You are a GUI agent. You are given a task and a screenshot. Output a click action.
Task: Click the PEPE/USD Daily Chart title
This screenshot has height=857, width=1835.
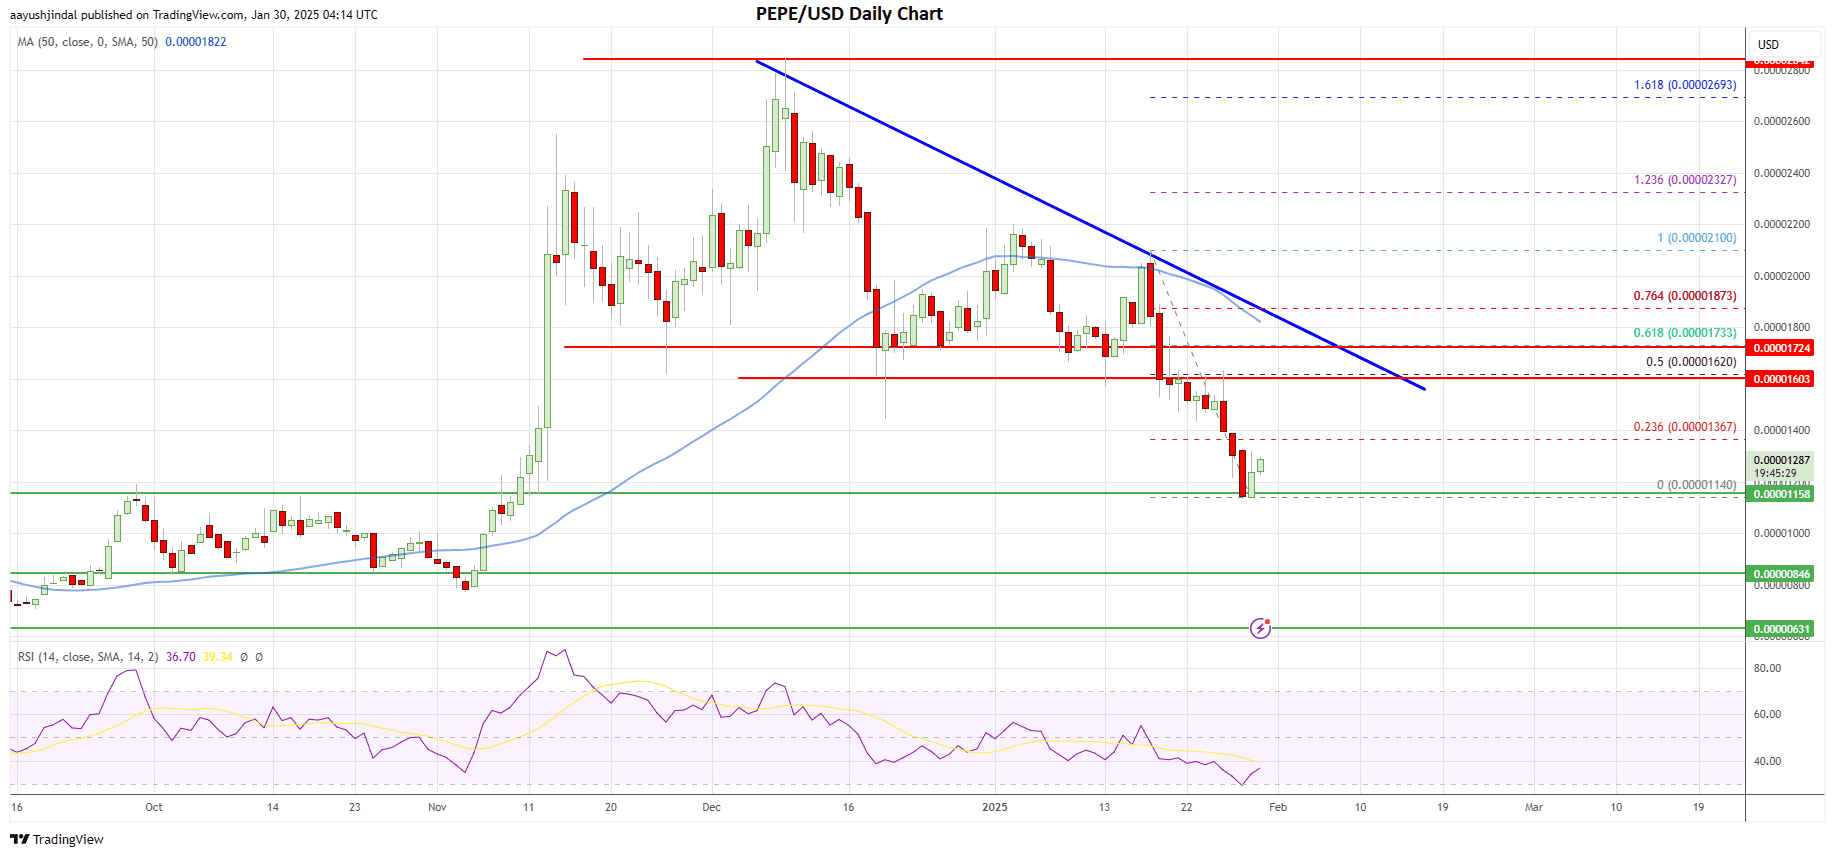pyautogui.click(x=849, y=14)
